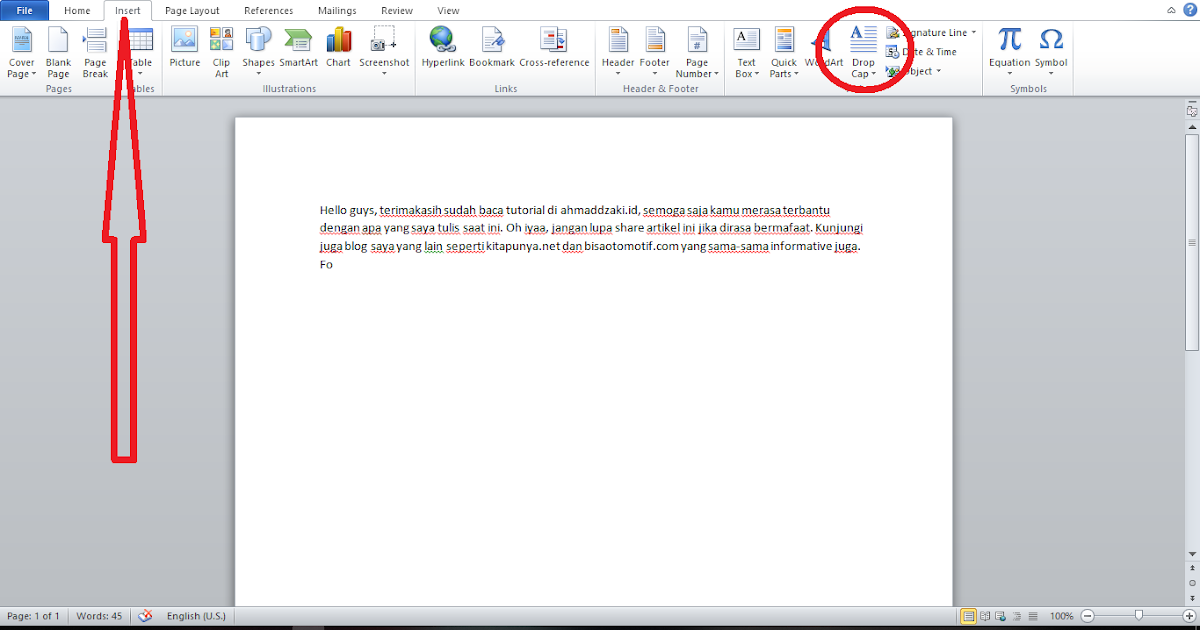The image size is (1200, 630).
Task: Switch to Print Layout view
Action: [x=968, y=616]
